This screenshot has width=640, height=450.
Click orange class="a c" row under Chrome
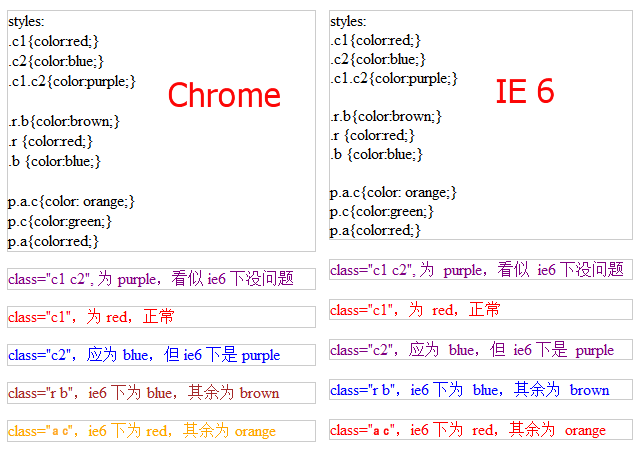coord(161,431)
